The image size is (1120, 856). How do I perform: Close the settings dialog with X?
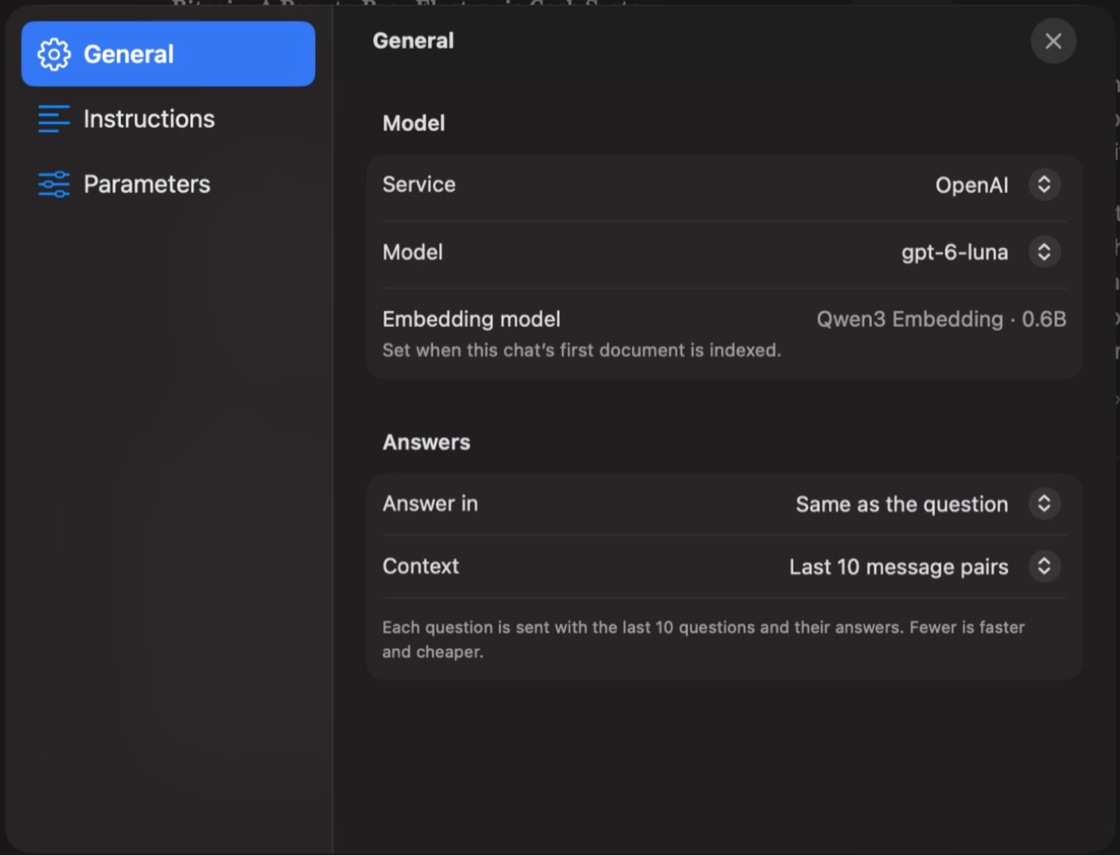point(1053,41)
